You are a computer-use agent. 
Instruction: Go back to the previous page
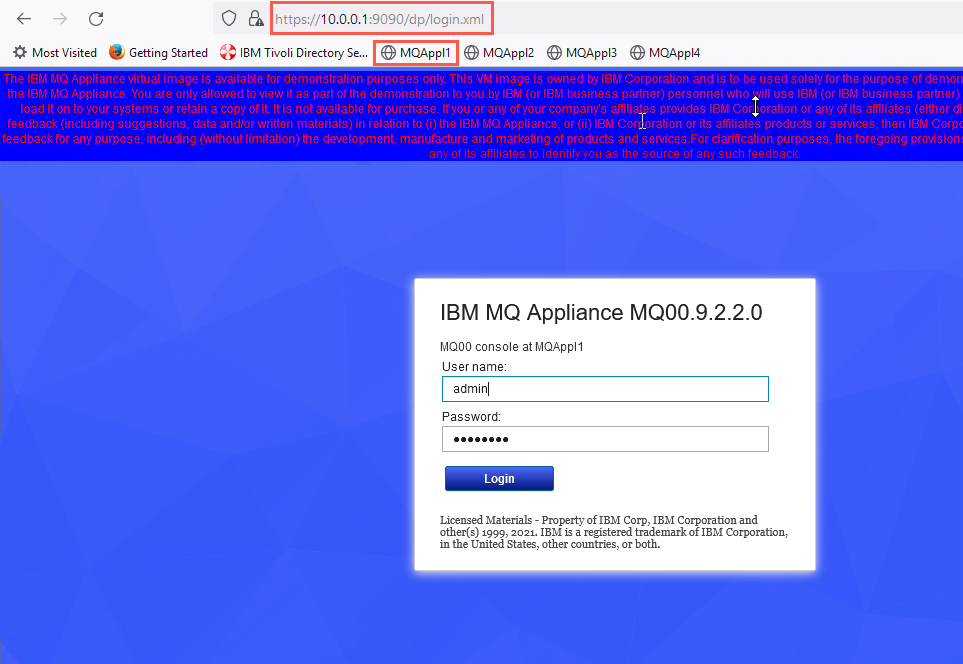tap(24, 19)
